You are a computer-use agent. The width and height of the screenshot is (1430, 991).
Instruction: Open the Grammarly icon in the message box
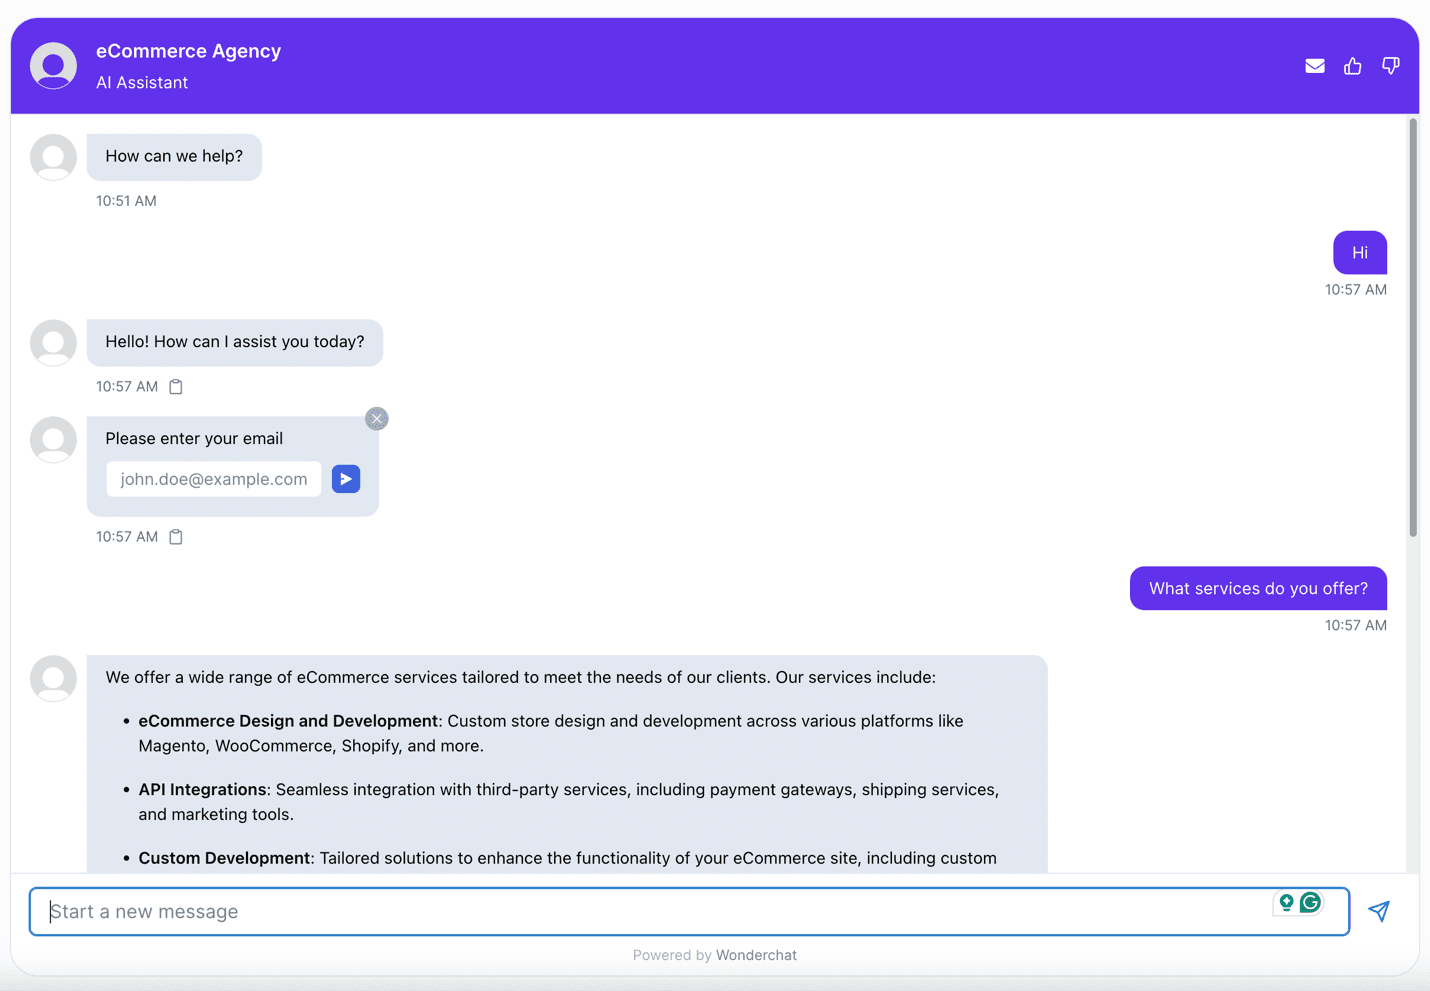pyautogui.click(x=1311, y=901)
